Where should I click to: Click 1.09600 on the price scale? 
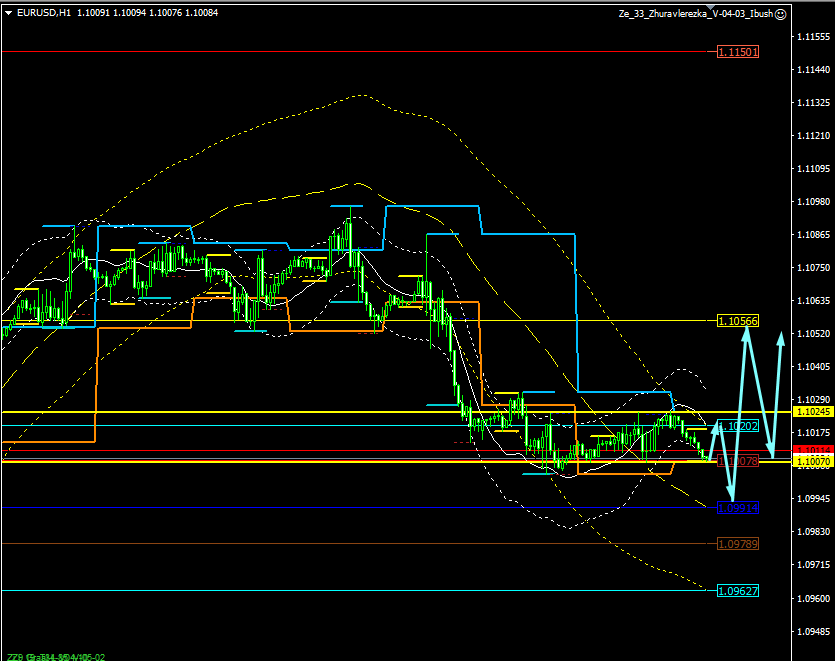(813, 599)
